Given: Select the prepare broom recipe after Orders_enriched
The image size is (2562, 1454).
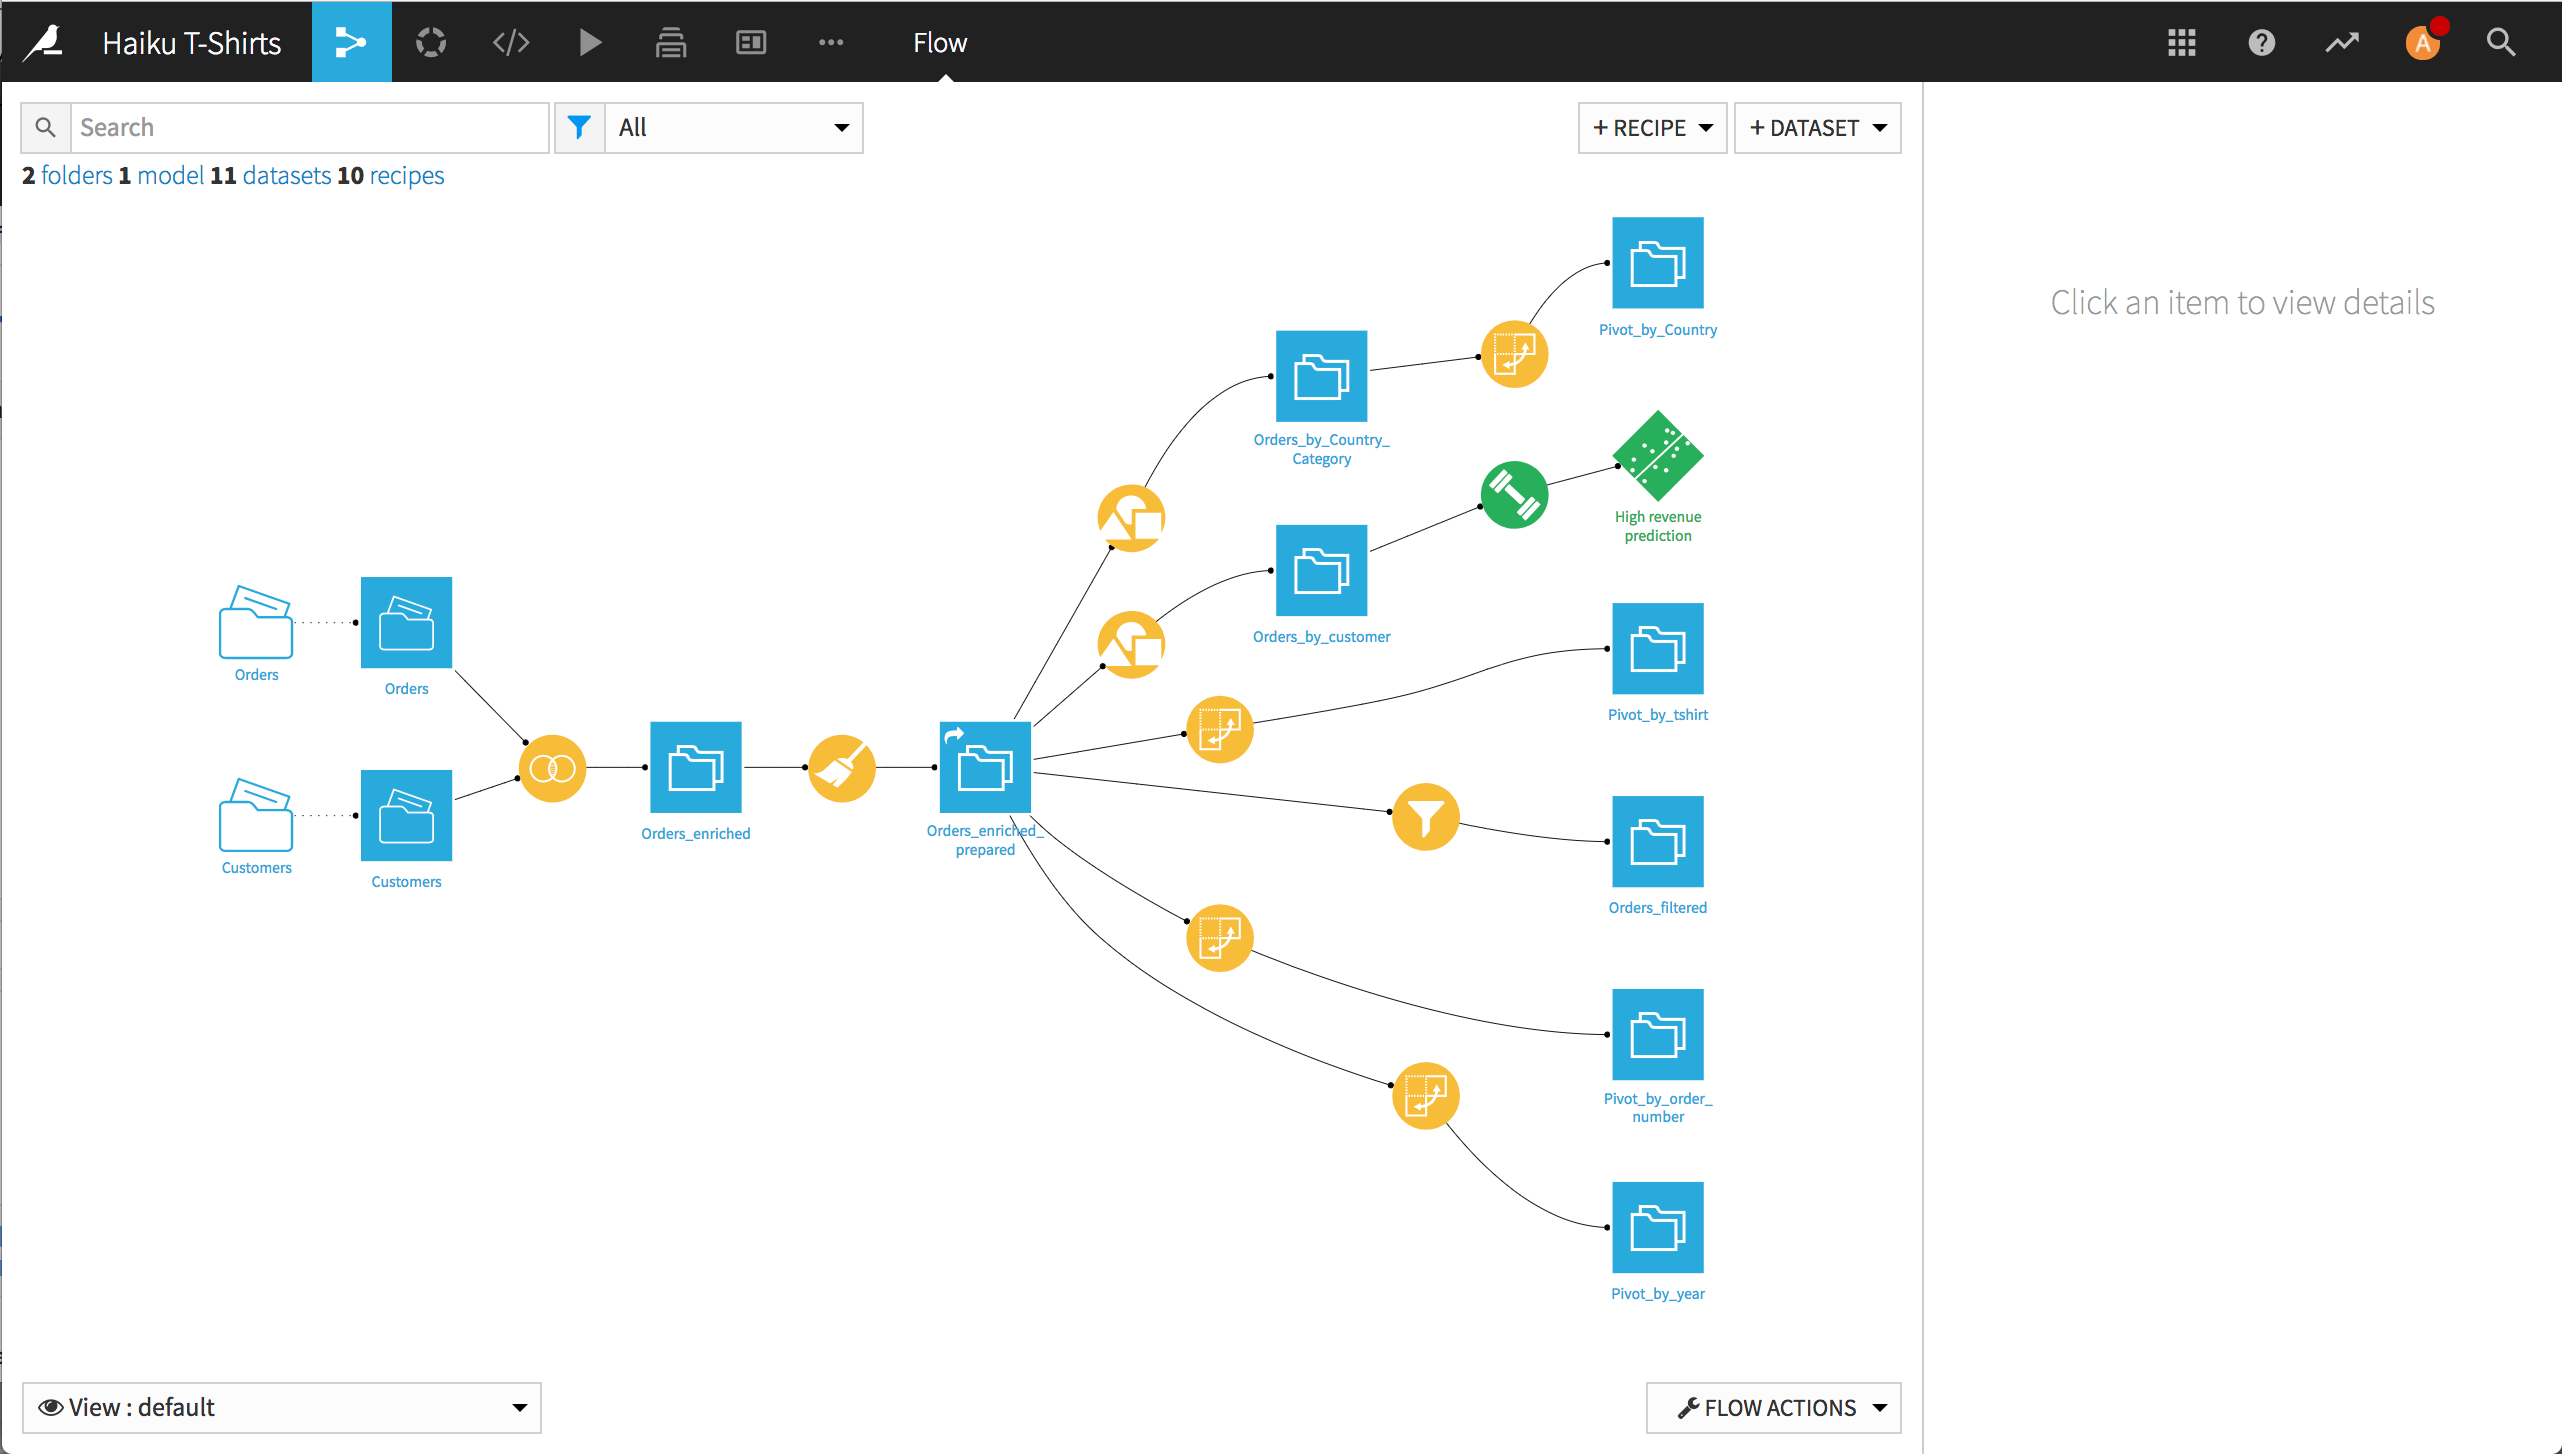Looking at the screenshot, I should click(841, 768).
